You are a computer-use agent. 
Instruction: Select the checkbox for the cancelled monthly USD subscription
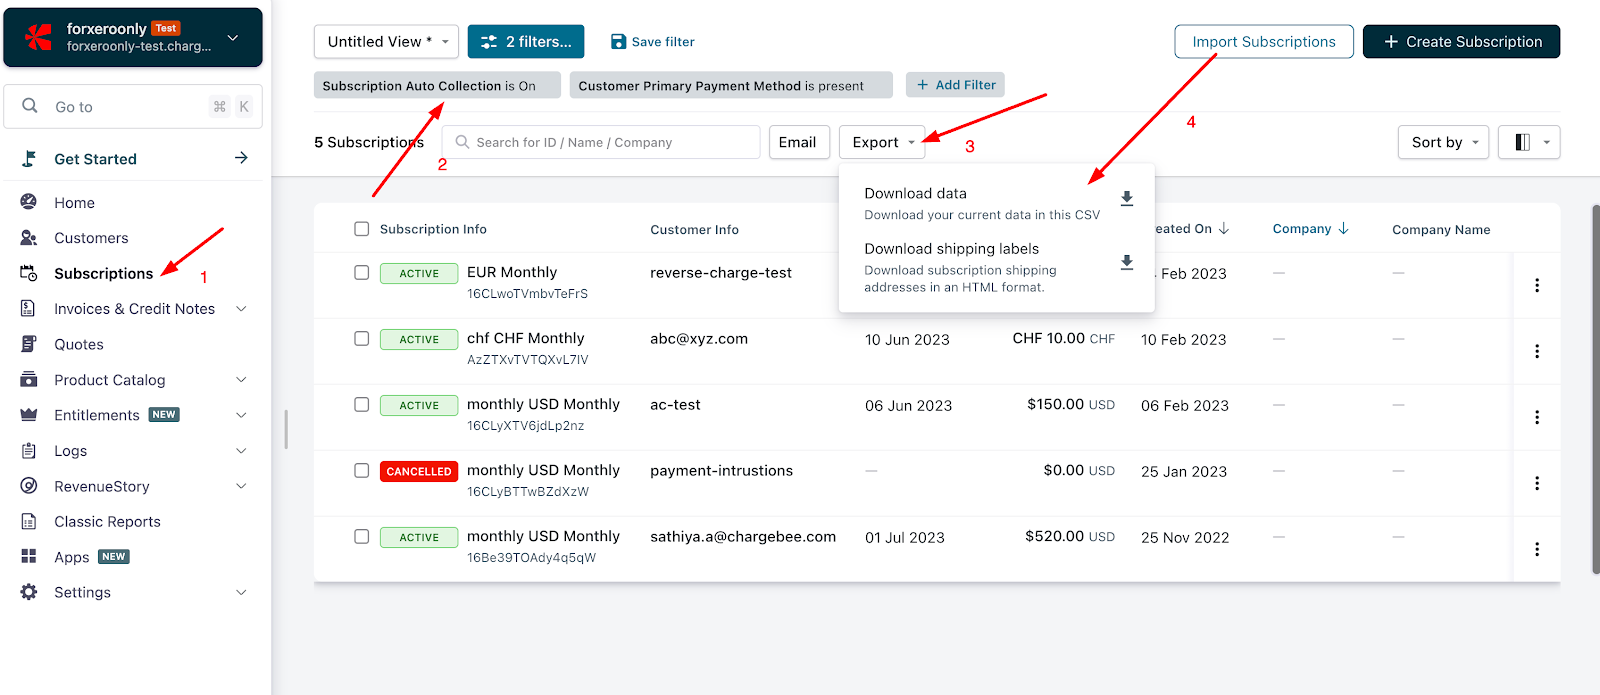pyautogui.click(x=362, y=470)
